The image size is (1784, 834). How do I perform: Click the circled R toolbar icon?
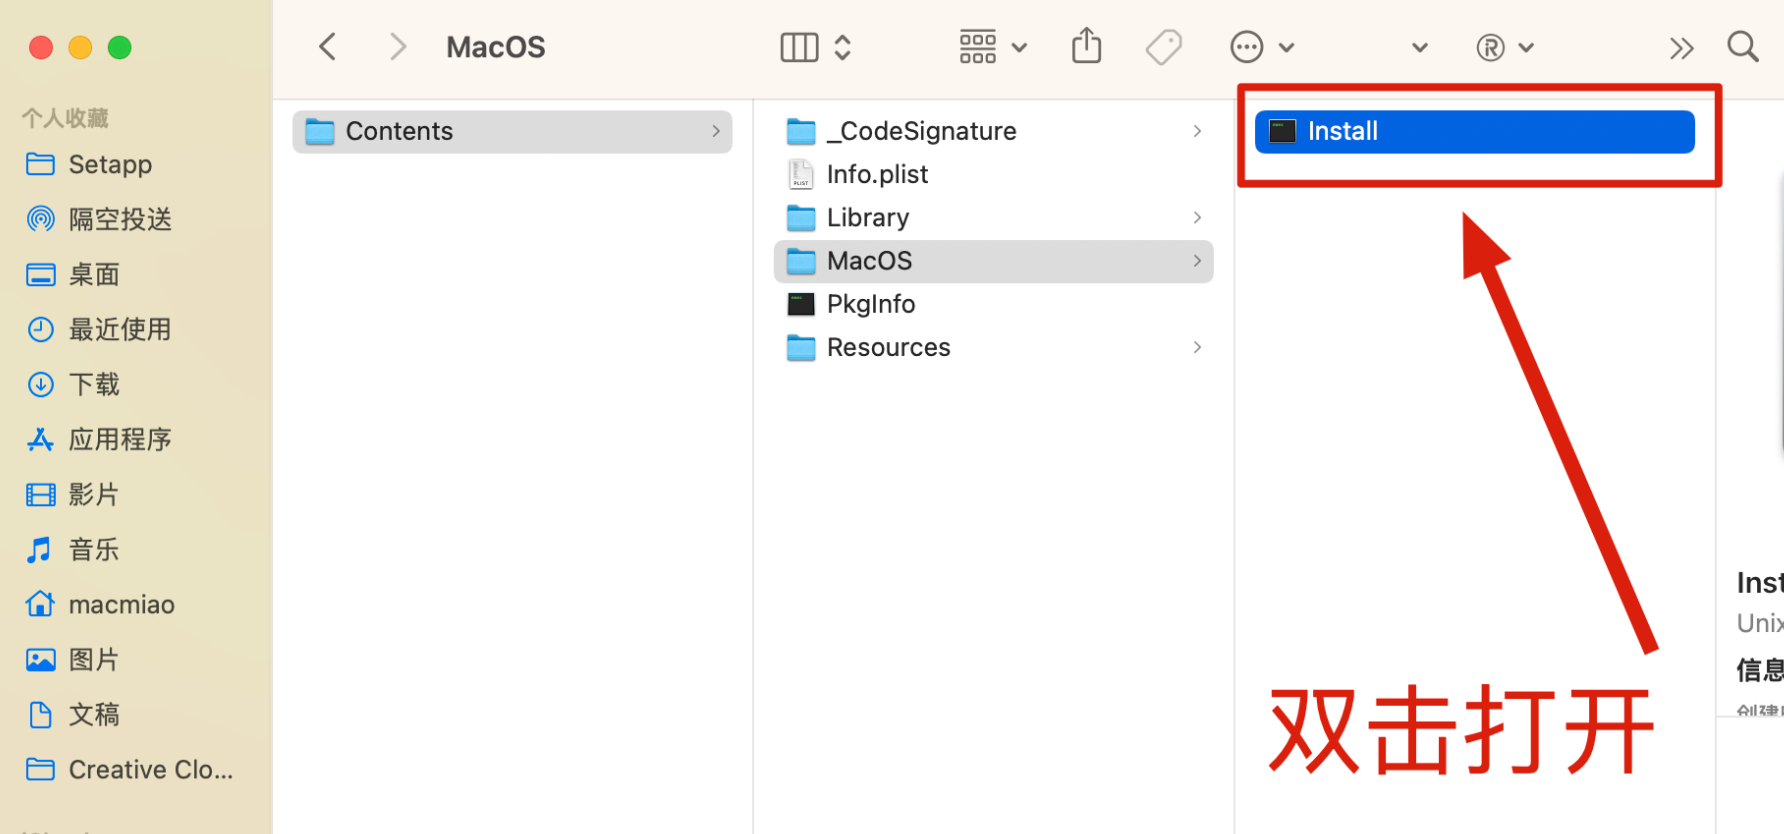coord(1490,47)
